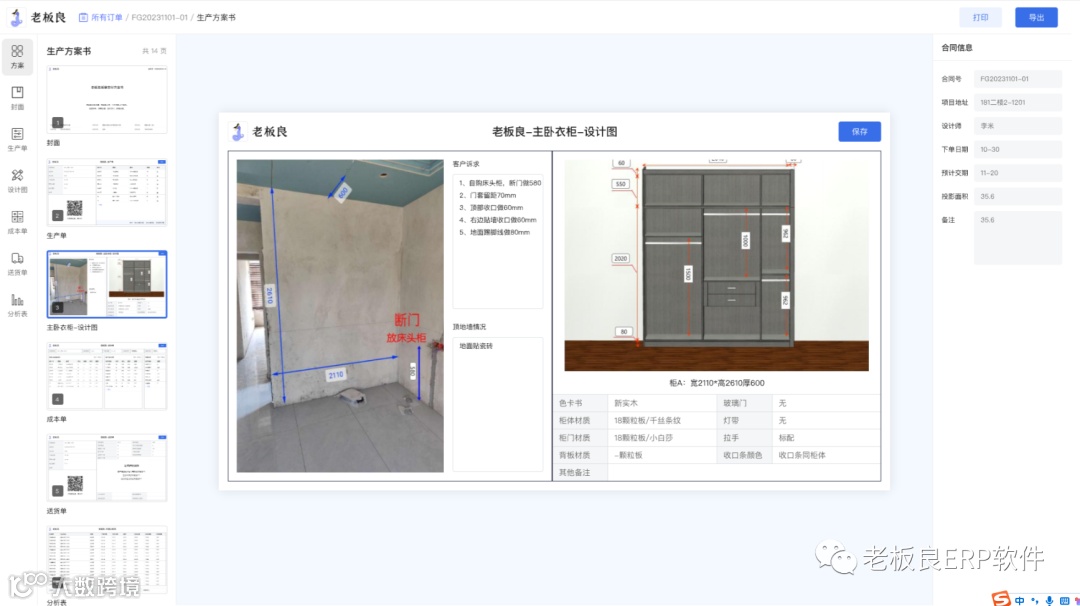This screenshot has width=1080, height=606.
Task: Click the 导出 export button
Action: click(x=1036, y=17)
